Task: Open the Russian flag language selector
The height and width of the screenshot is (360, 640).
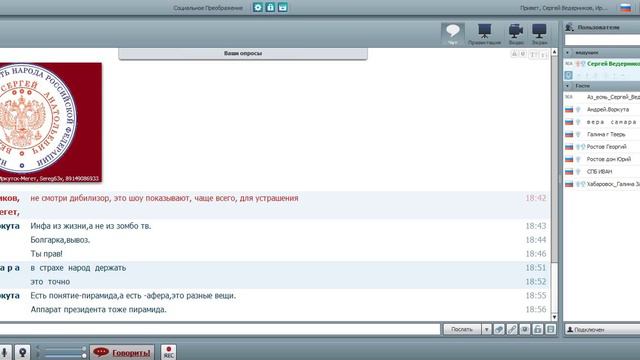Action: pos(625,8)
